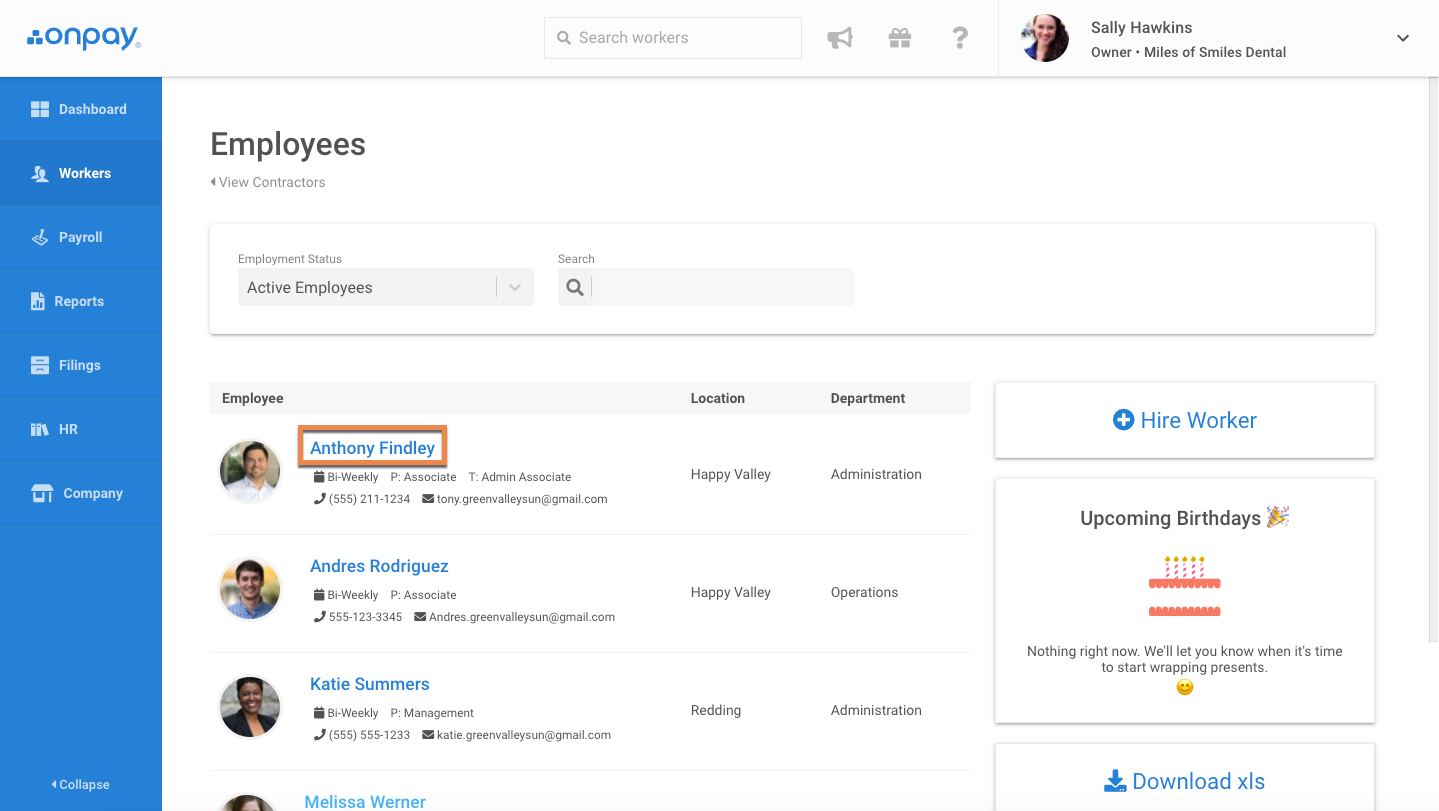Click the magnifier icon in employee Search
Image resolution: width=1439 pixels, height=811 pixels.
[x=575, y=288]
